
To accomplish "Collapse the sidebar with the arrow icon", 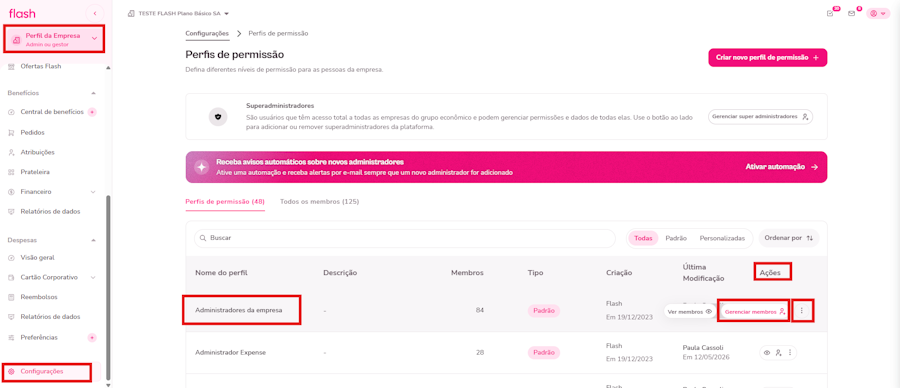I will (94, 13).
